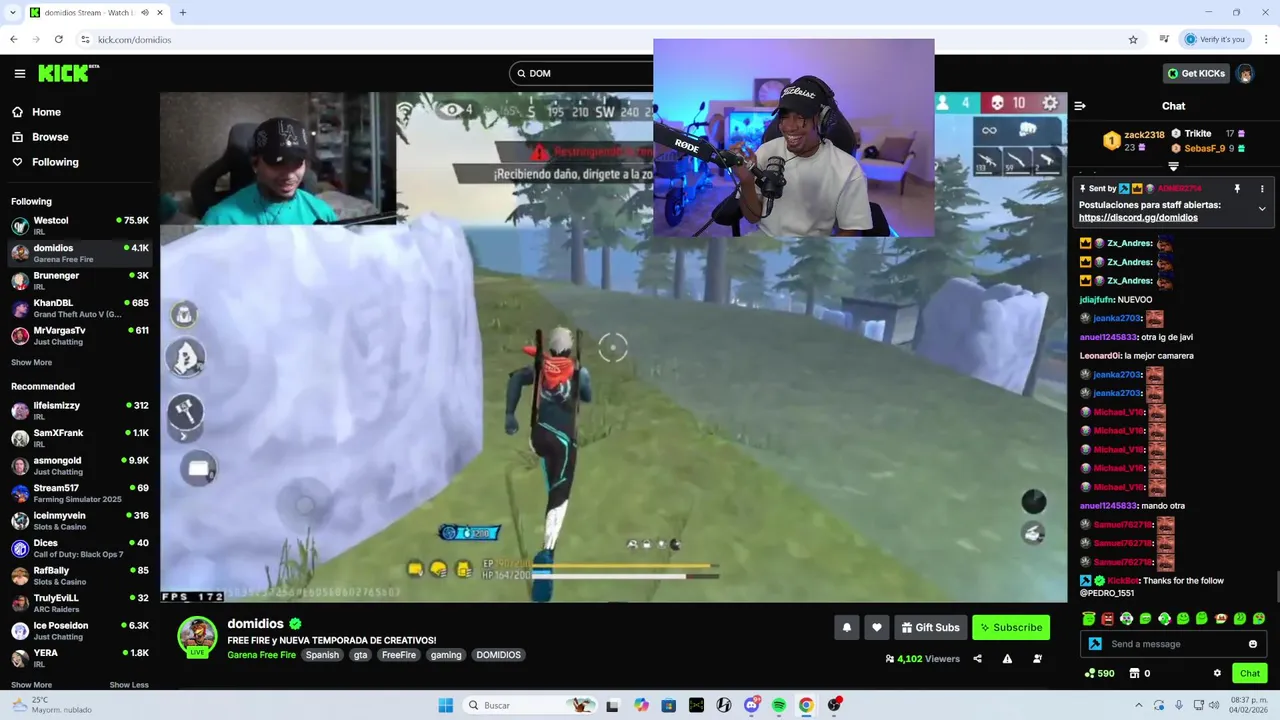Show less recommended channels
Viewport: 1280px width, 720px height.
129,685
